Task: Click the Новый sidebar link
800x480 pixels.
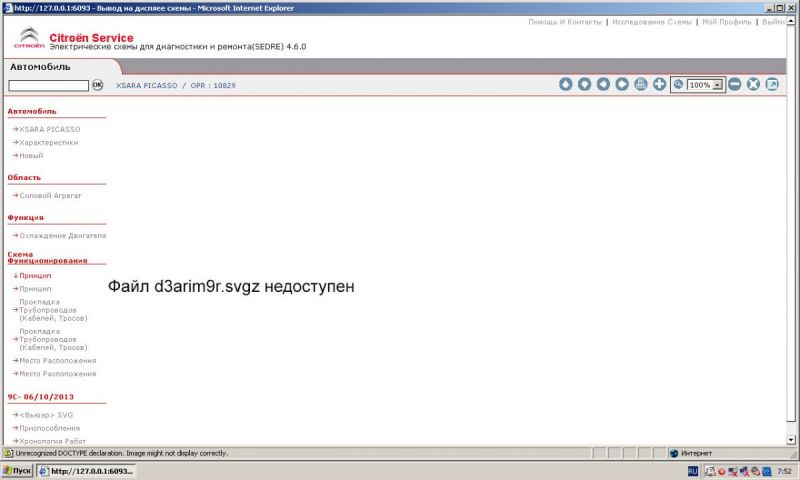Action: coord(31,156)
